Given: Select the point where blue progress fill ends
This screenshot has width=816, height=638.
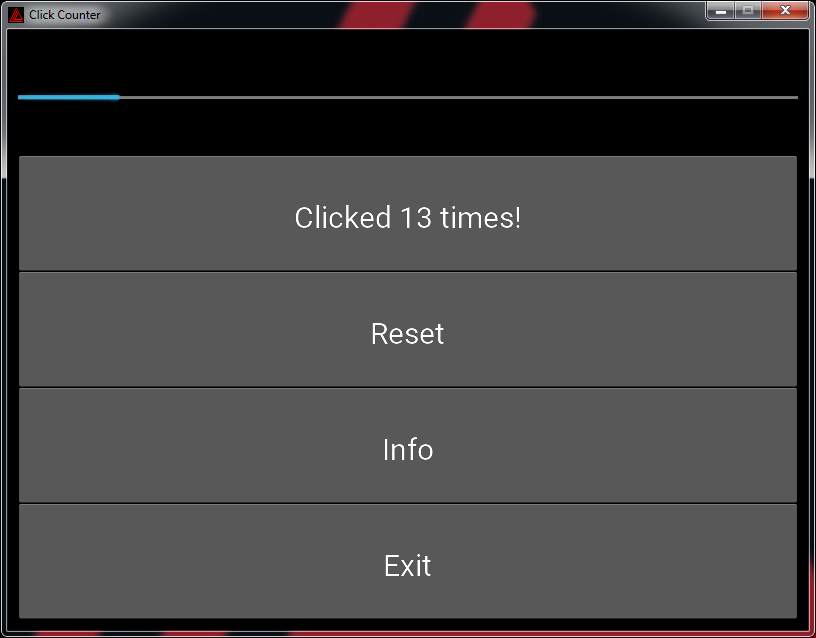Looking at the screenshot, I should click(119, 97).
